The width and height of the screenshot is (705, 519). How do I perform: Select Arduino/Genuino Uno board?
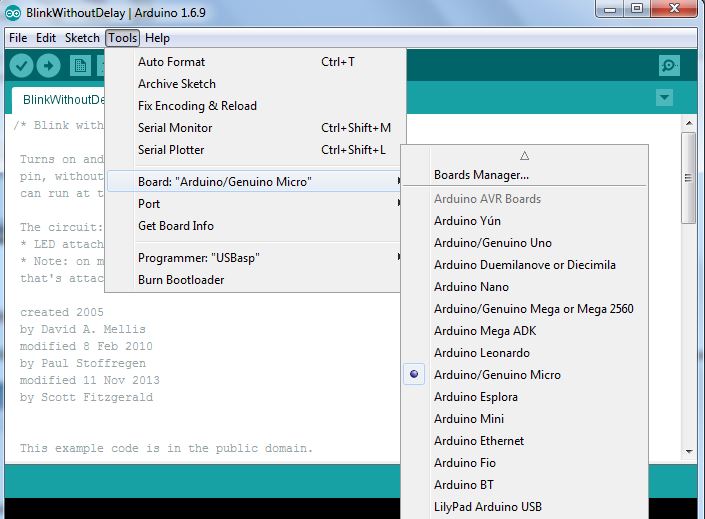(x=525, y=243)
